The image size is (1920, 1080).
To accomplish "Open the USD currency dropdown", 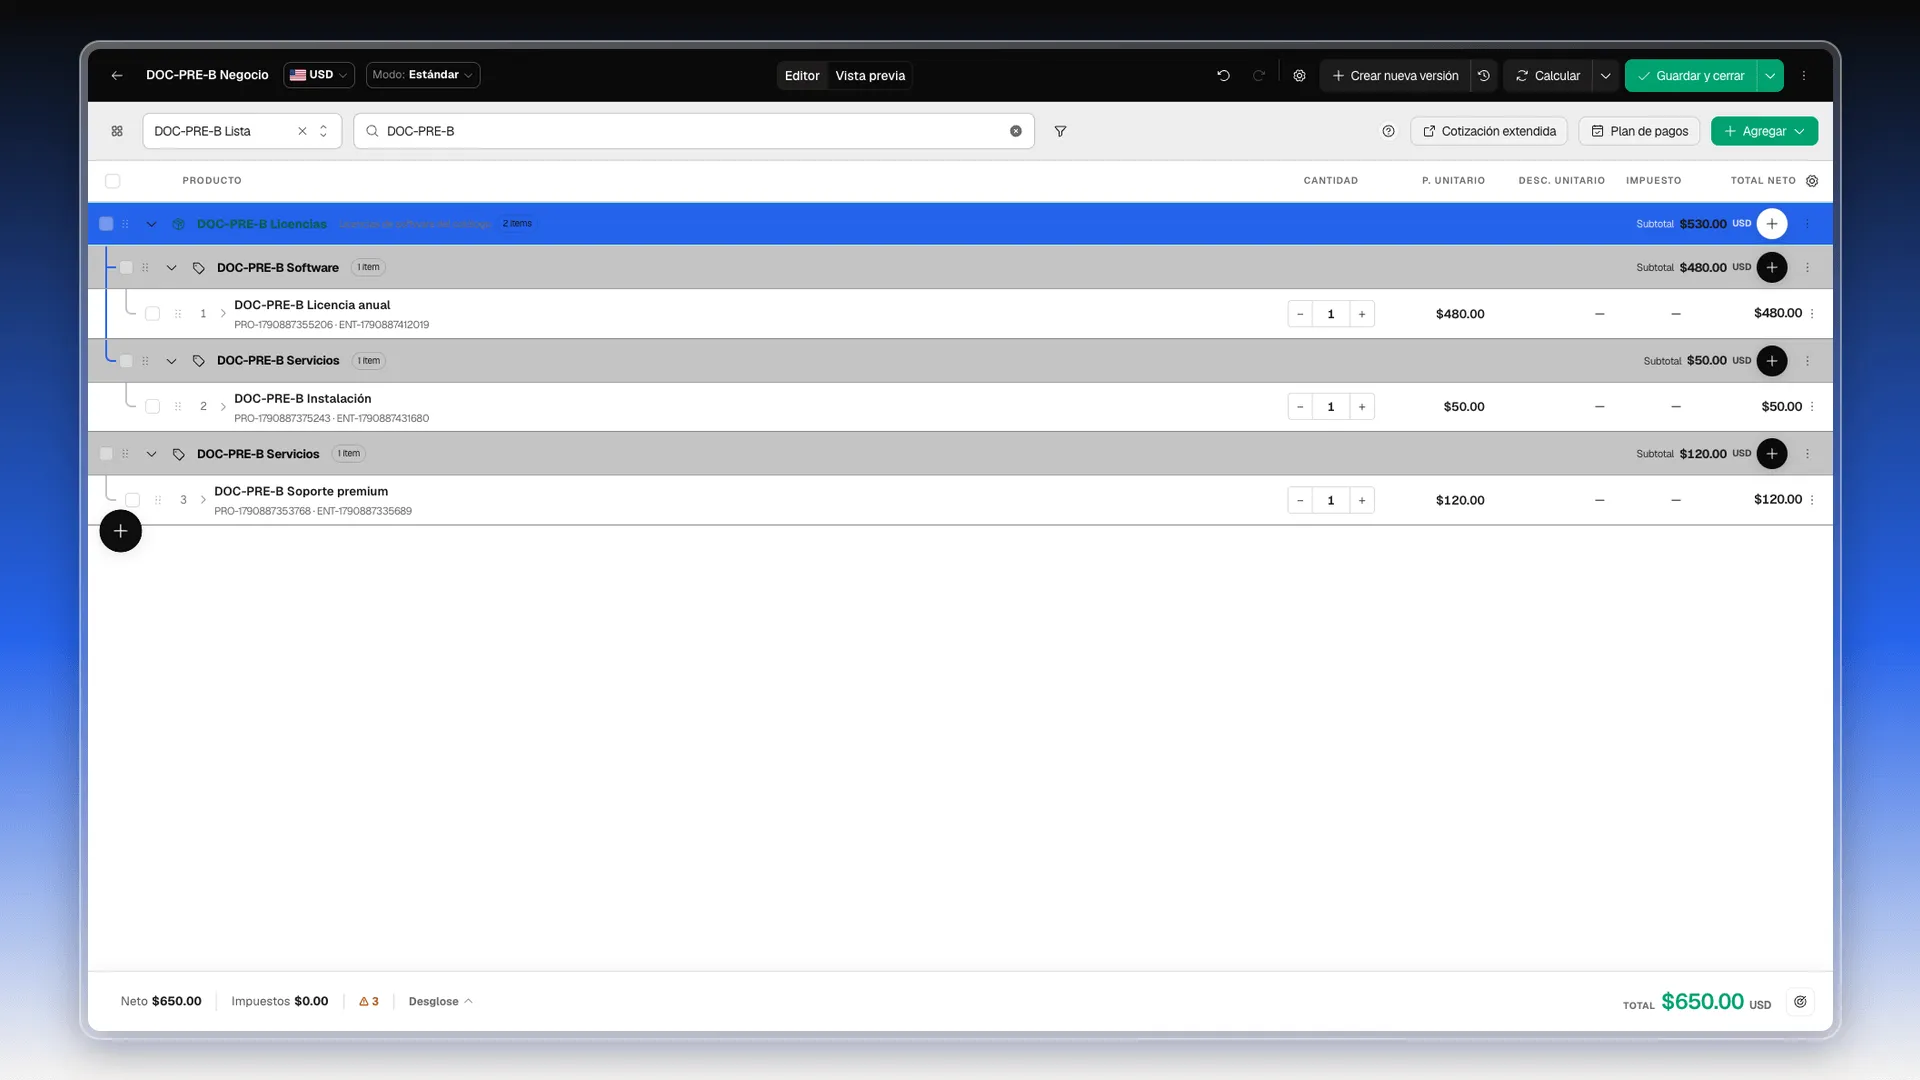I will (x=319, y=75).
